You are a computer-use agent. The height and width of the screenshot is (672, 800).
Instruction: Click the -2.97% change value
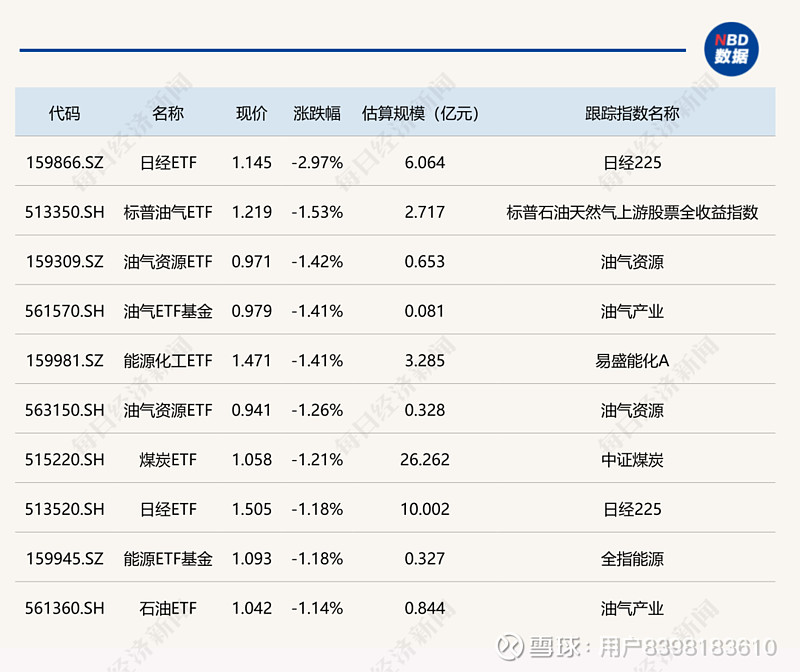click(x=317, y=162)
